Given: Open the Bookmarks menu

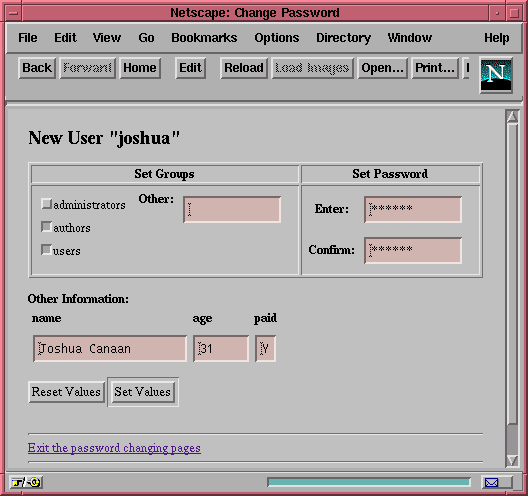Looking at the screenshot, I should click(204, 38).
